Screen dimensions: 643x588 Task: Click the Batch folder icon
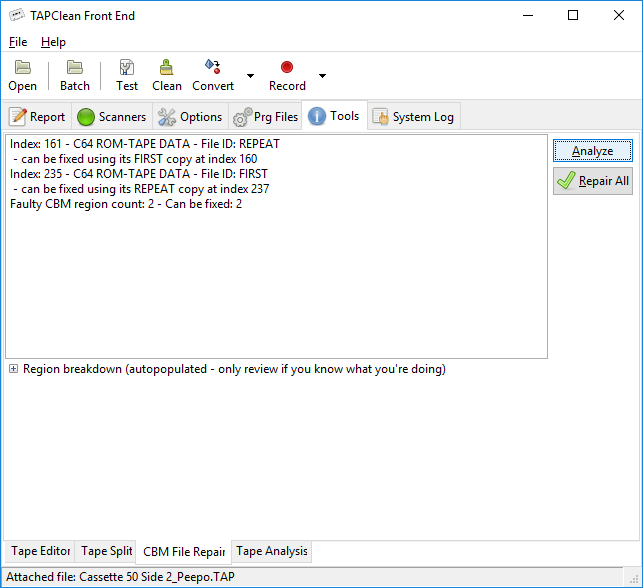75,67
